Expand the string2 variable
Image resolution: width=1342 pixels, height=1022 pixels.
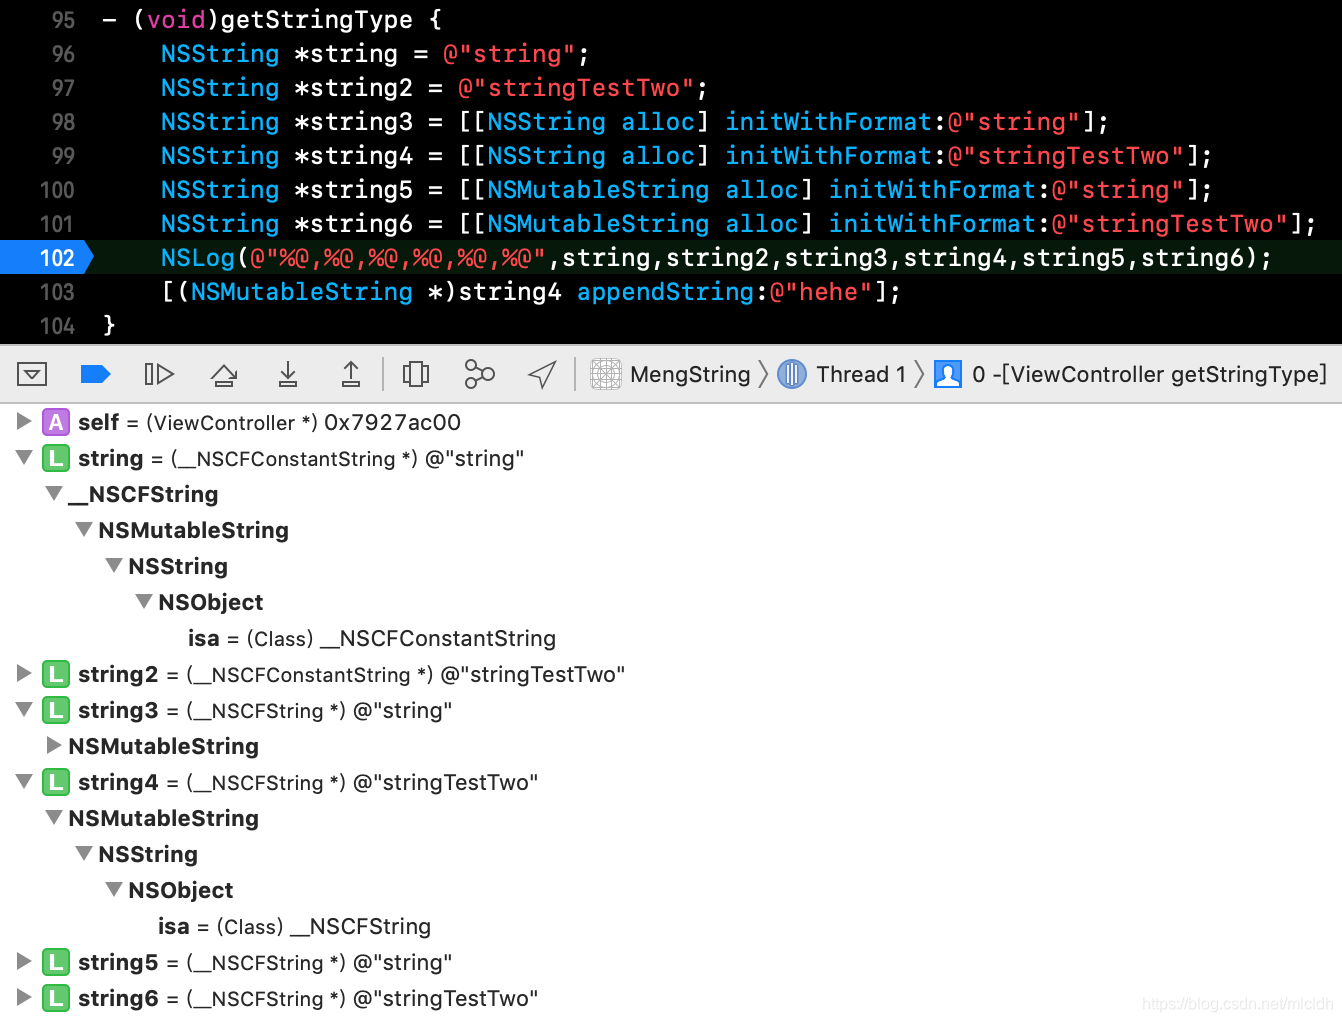point(24,673)
